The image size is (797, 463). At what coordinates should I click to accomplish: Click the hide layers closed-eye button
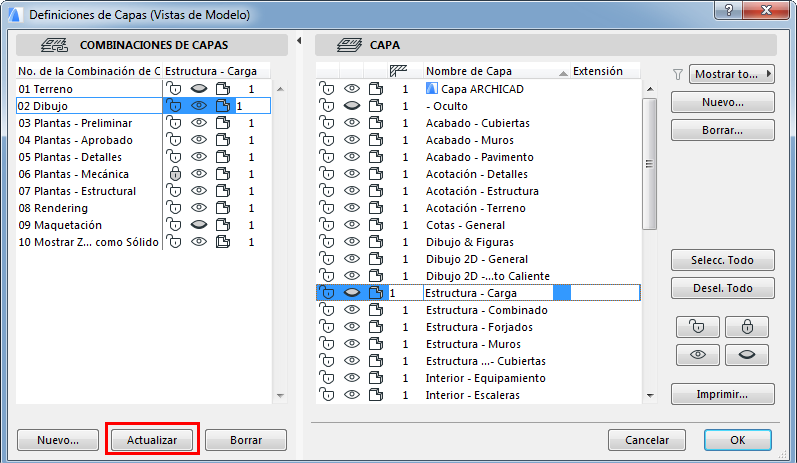tap(748, 355)
